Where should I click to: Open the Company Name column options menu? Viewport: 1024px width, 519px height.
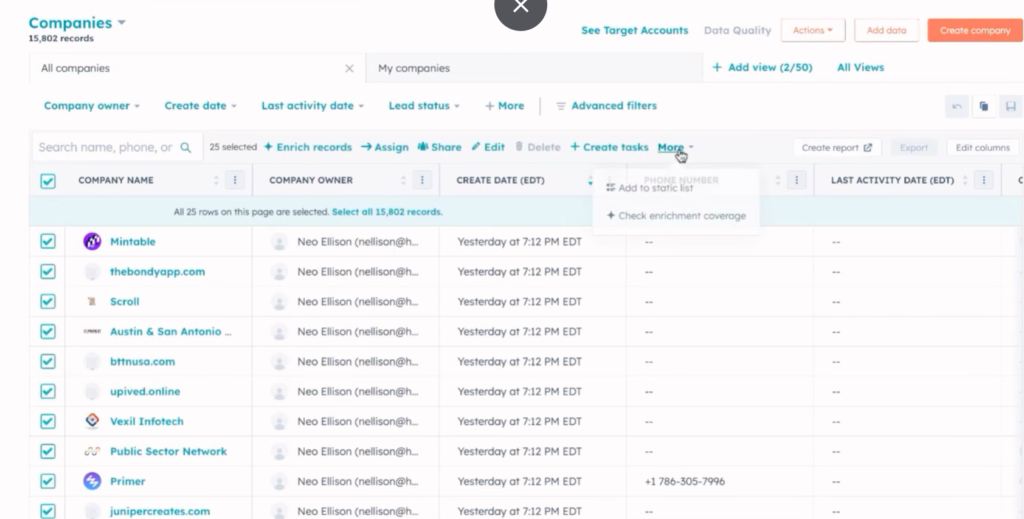pyautogui.click(x=235, y=180)
